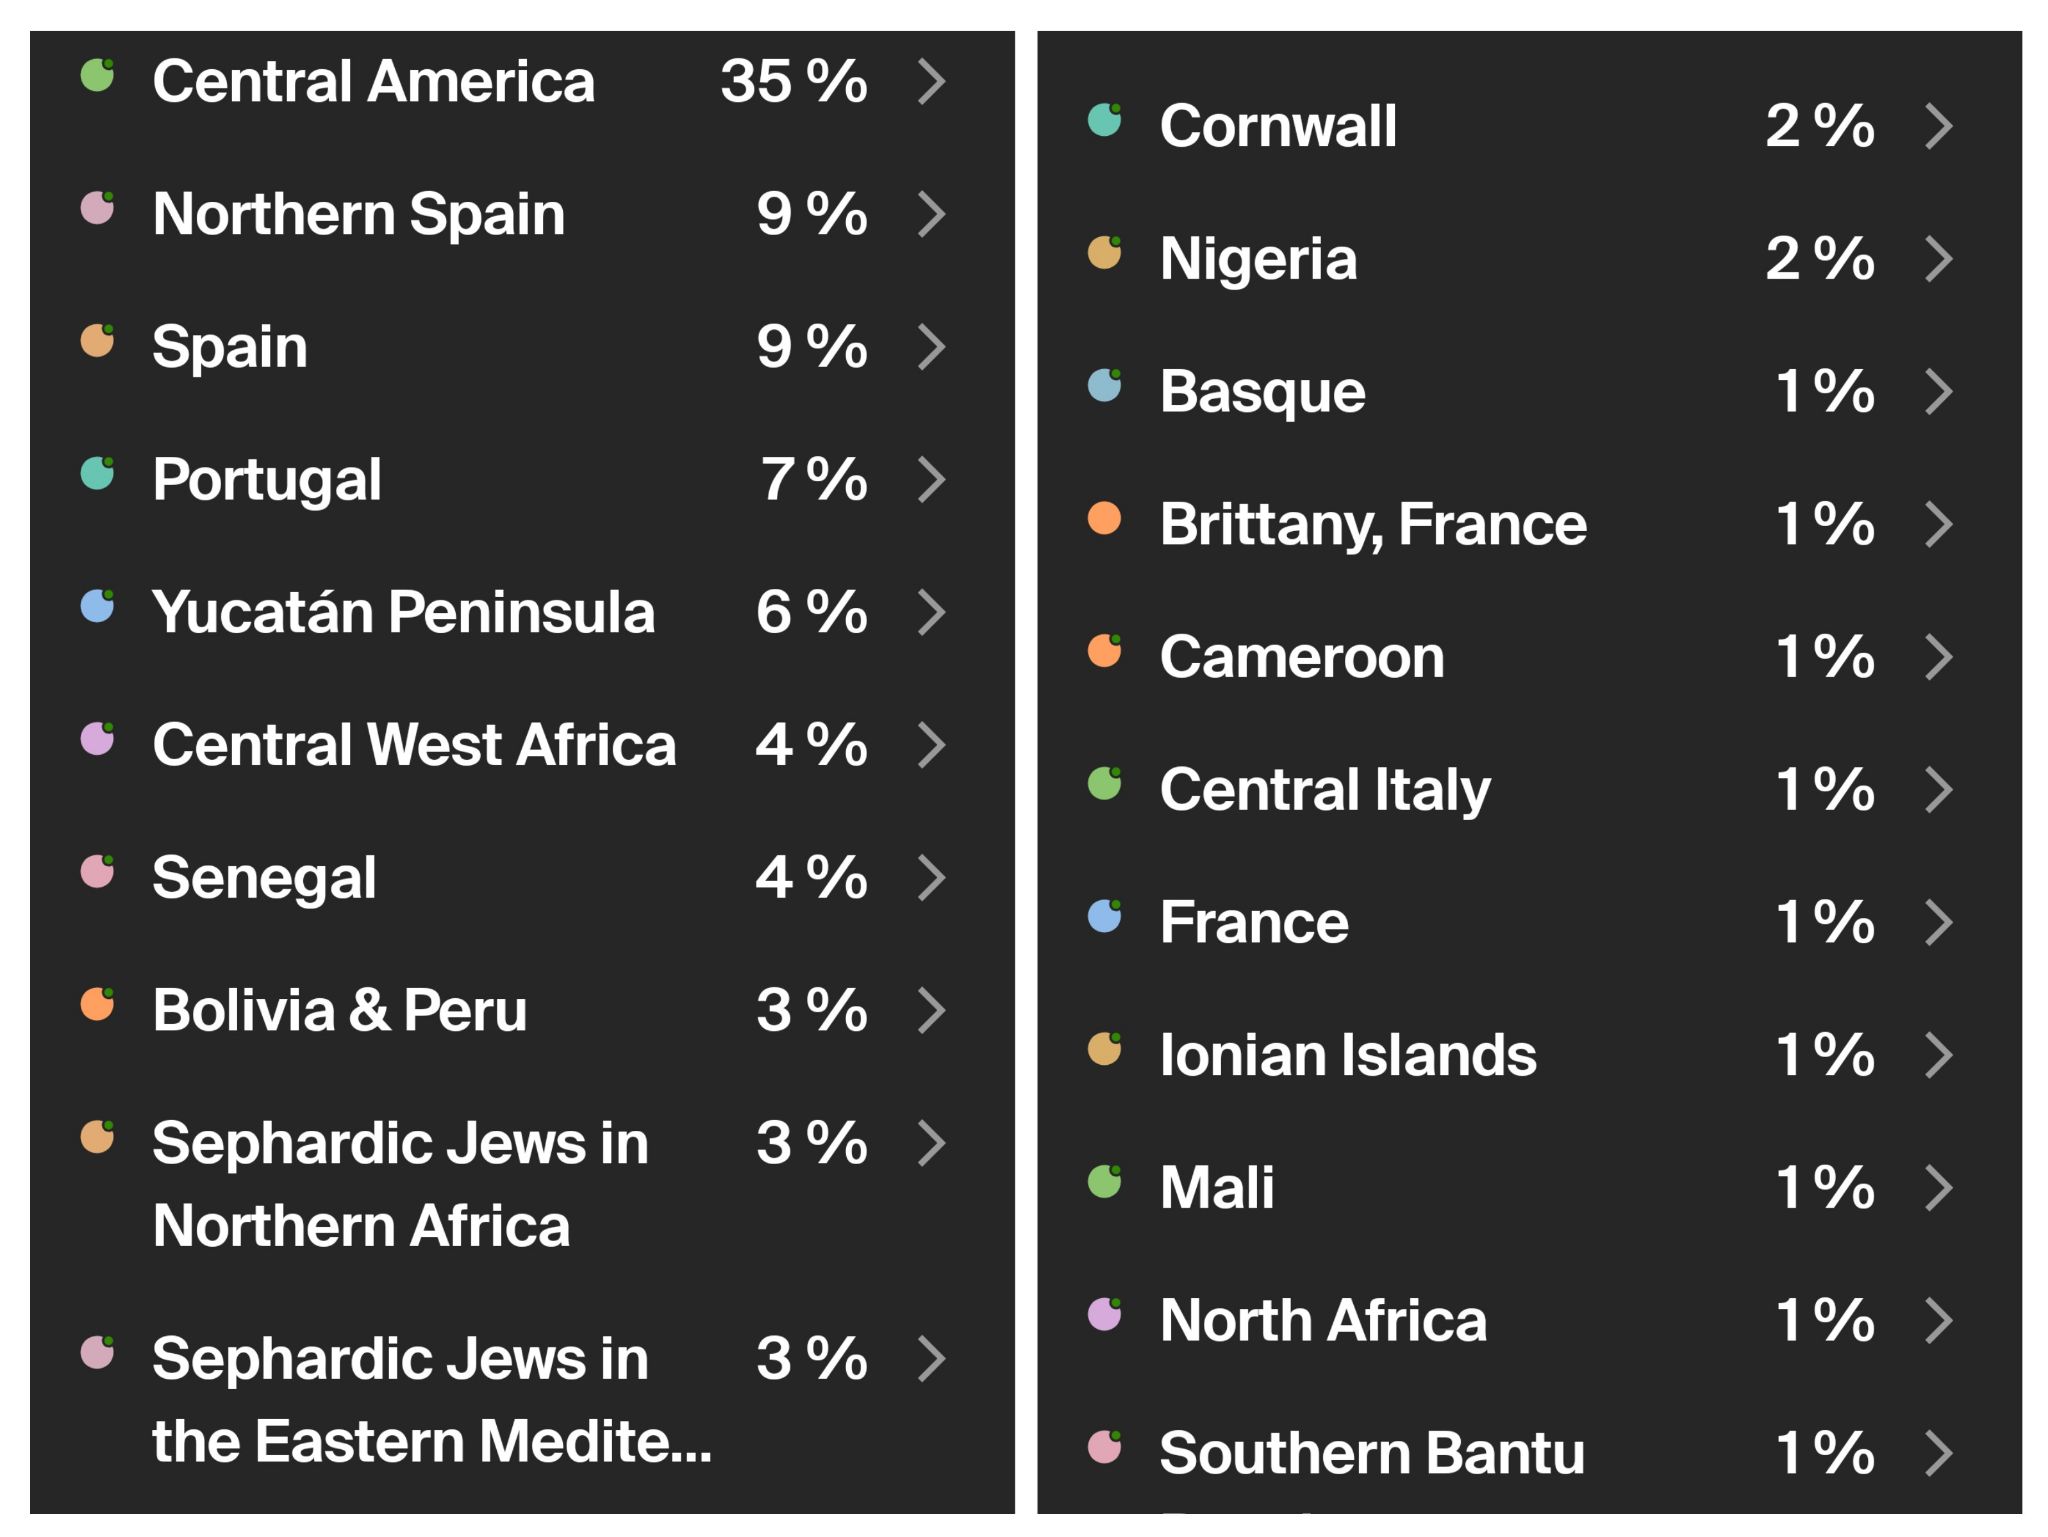Open the Central Italy region label
The height and width of the screenshot is (1537, 2048).
point(1325,790)
